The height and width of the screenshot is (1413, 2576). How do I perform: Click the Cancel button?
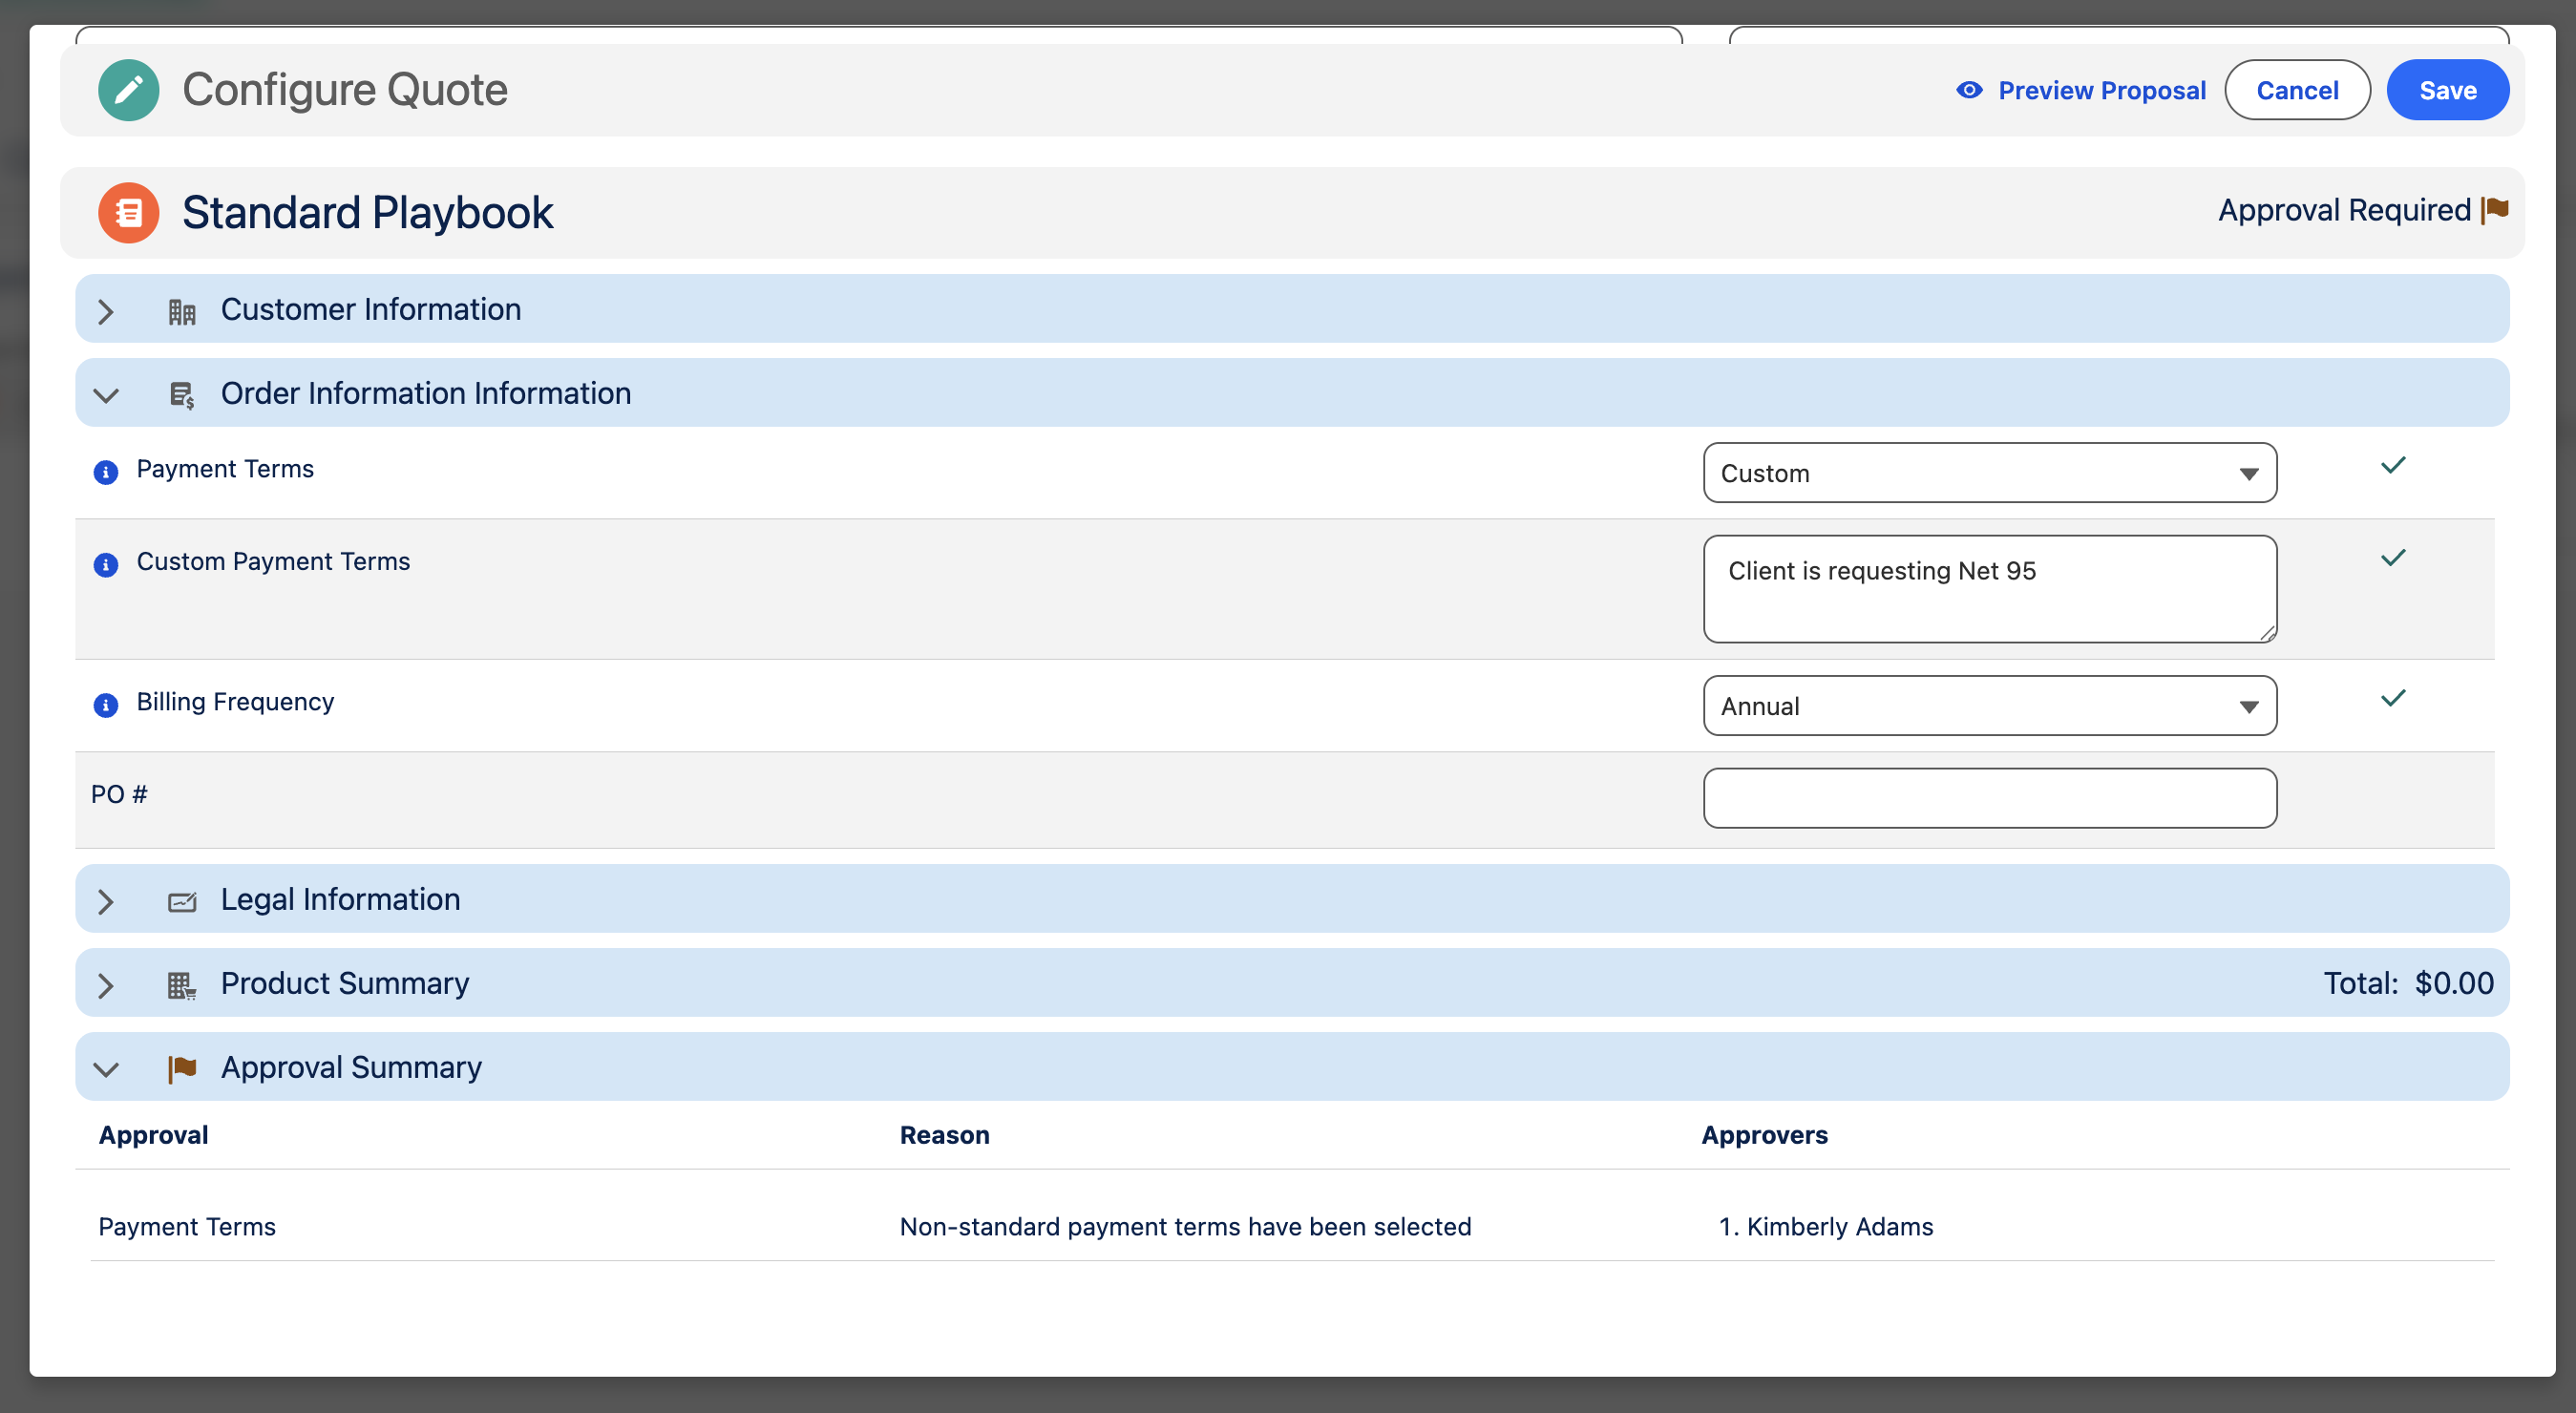2297,90
